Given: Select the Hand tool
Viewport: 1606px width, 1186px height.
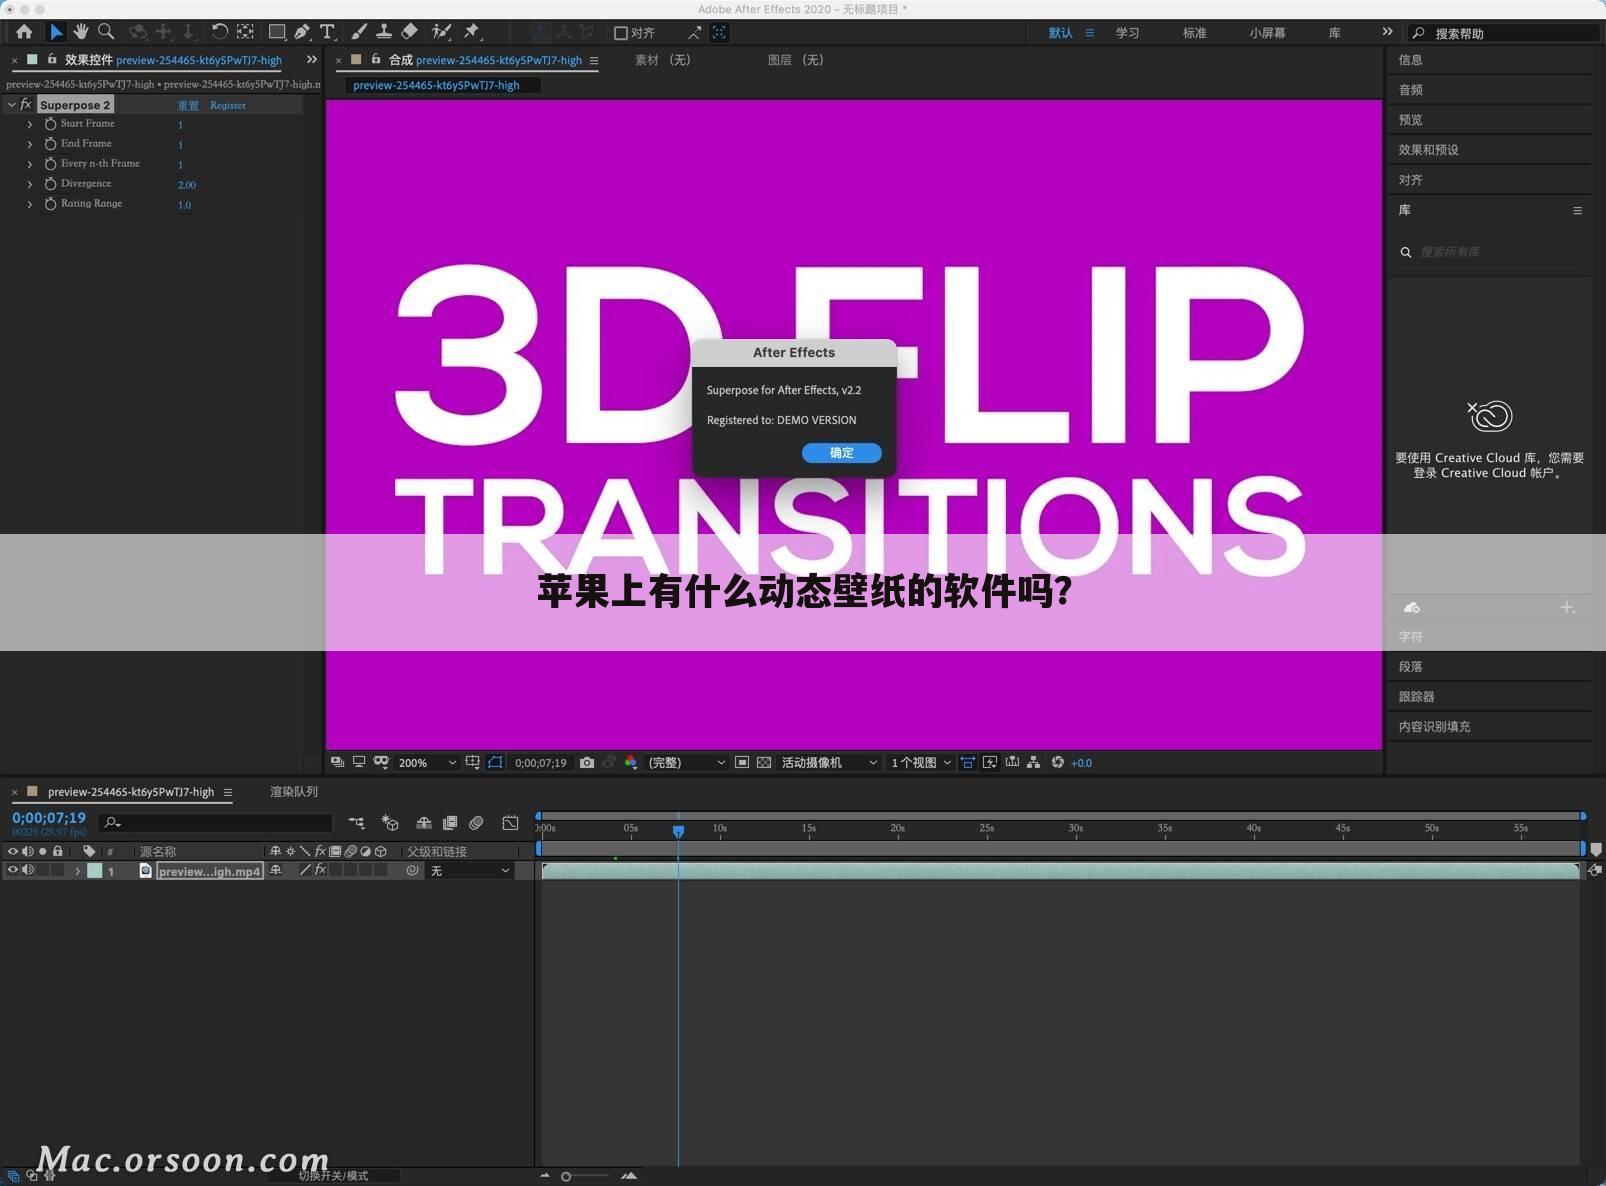Looking at the screenshot, I should point(81,32).
